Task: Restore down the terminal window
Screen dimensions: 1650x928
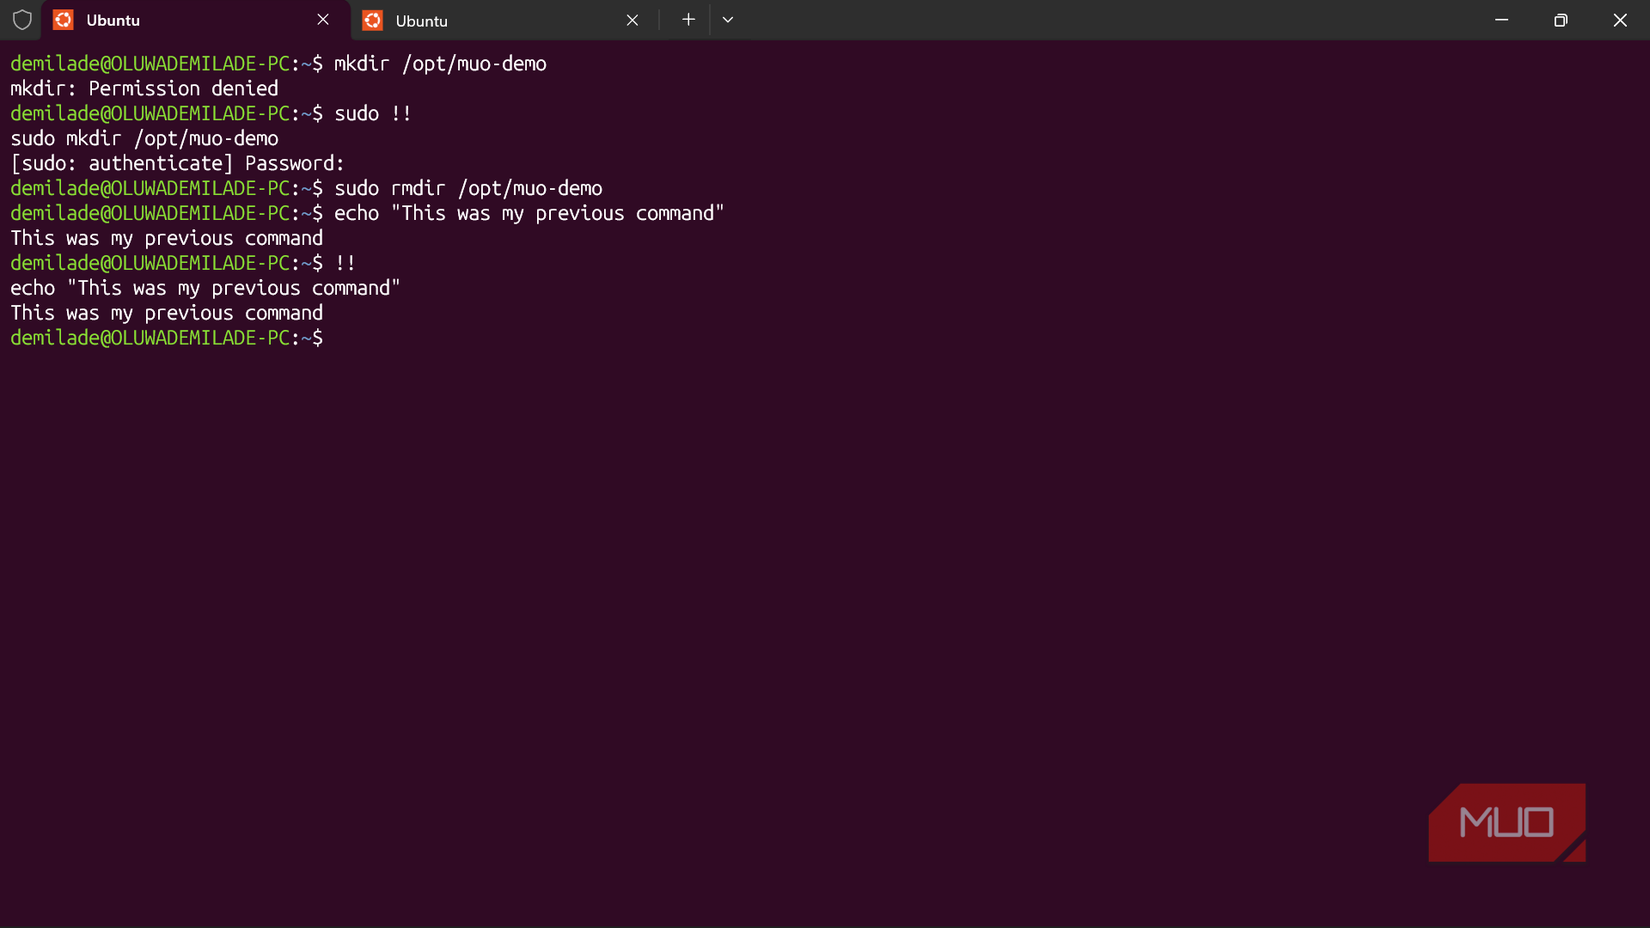Action: 1561,20
